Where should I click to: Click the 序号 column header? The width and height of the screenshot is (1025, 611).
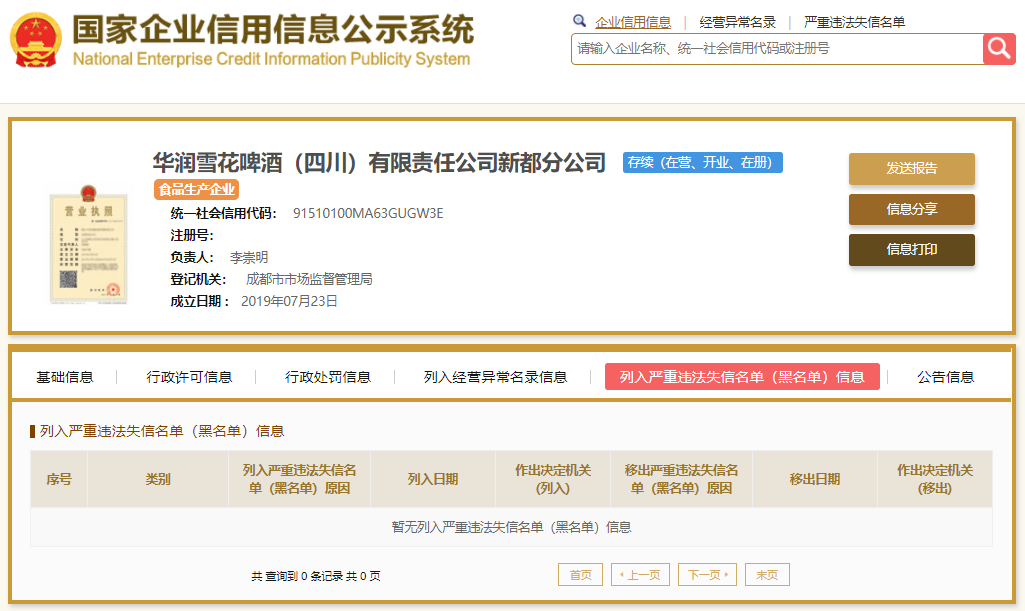pyautogui.click(x=59, y=479)
